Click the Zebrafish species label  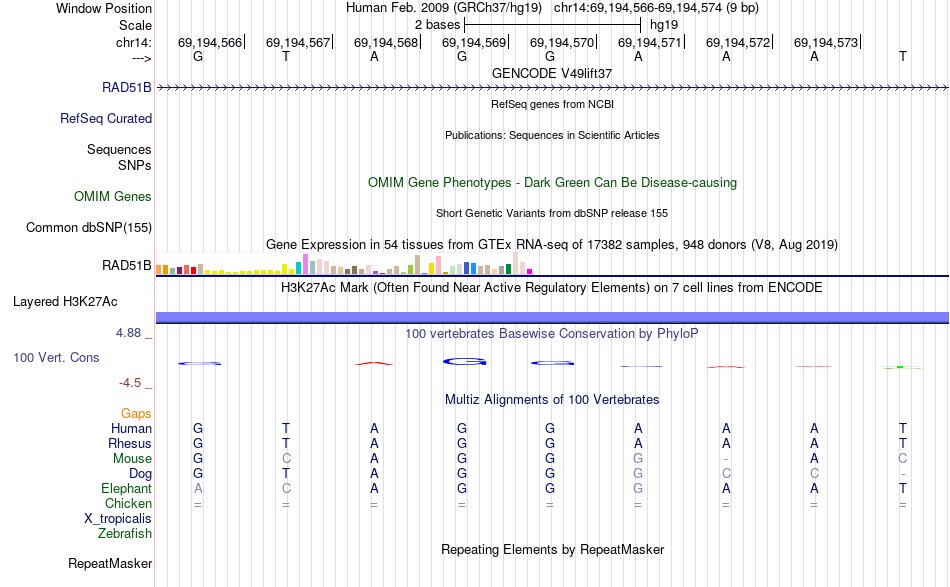point(125,534)
